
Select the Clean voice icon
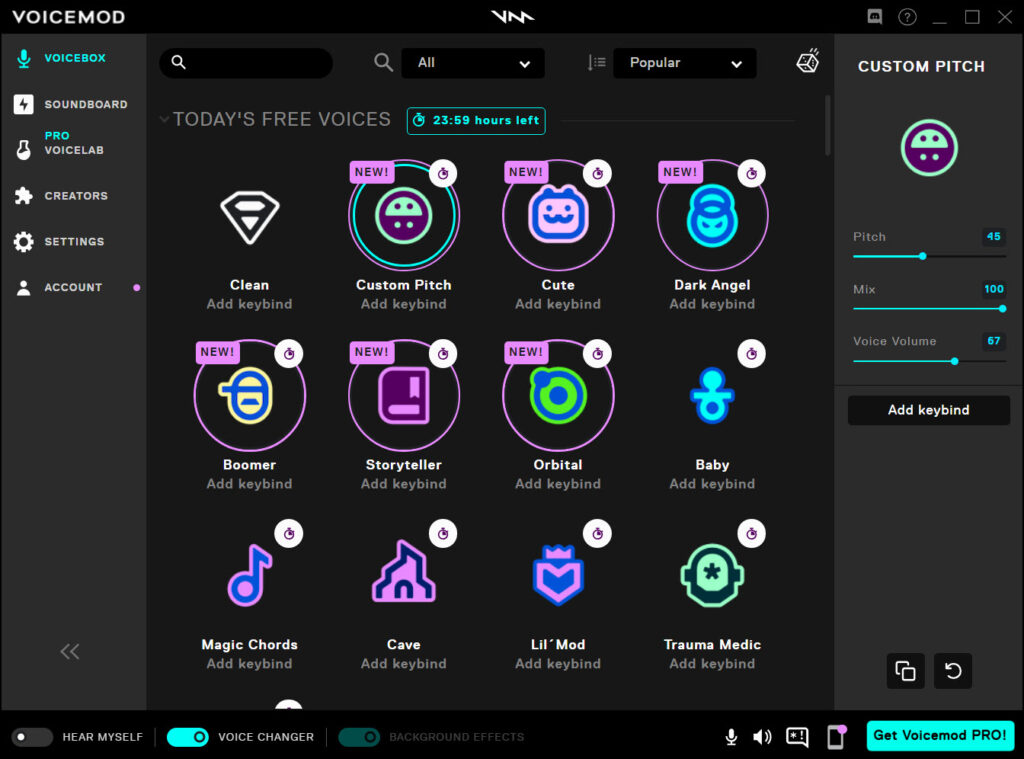point(249,217)
